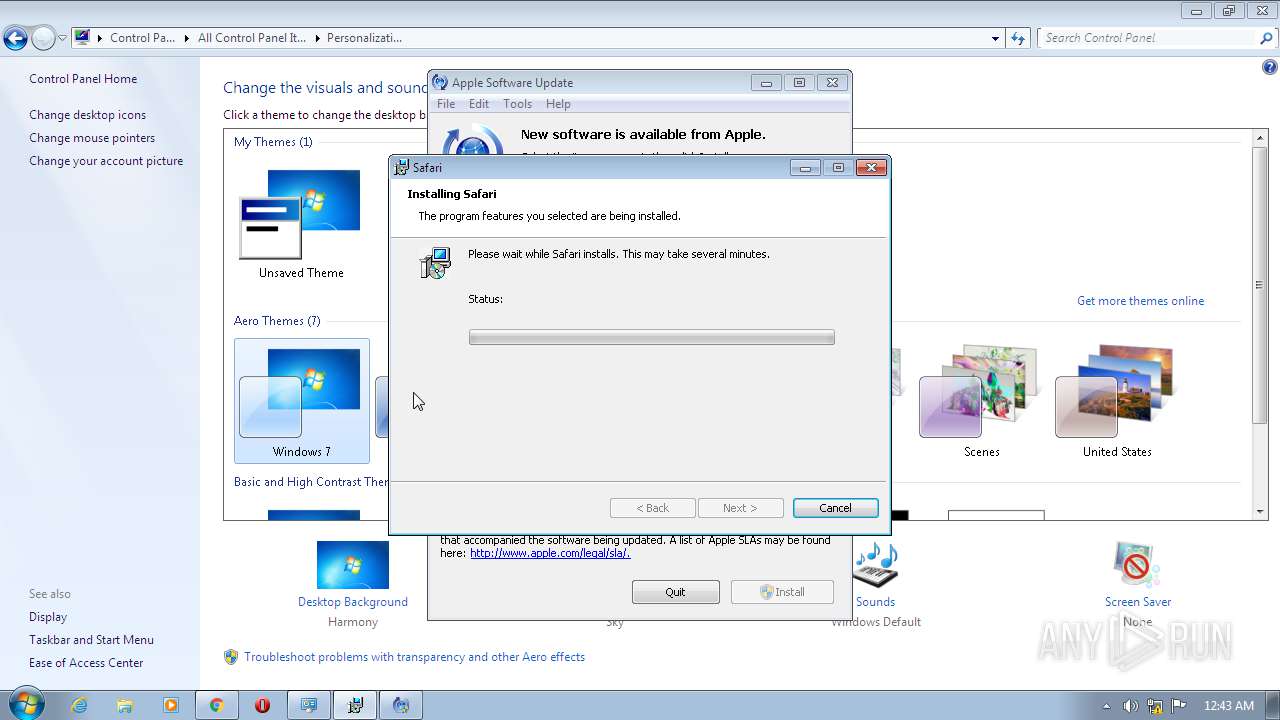
Task: Click the themes list scrollbar thumb
Action: click(1260, 284)
